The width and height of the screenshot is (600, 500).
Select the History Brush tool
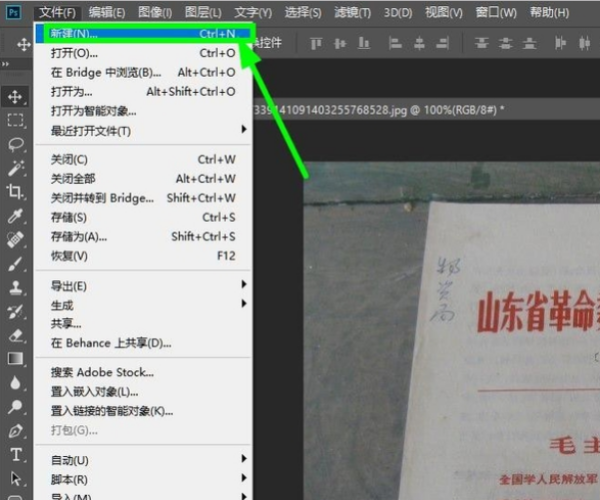click(x=15, y=312)
